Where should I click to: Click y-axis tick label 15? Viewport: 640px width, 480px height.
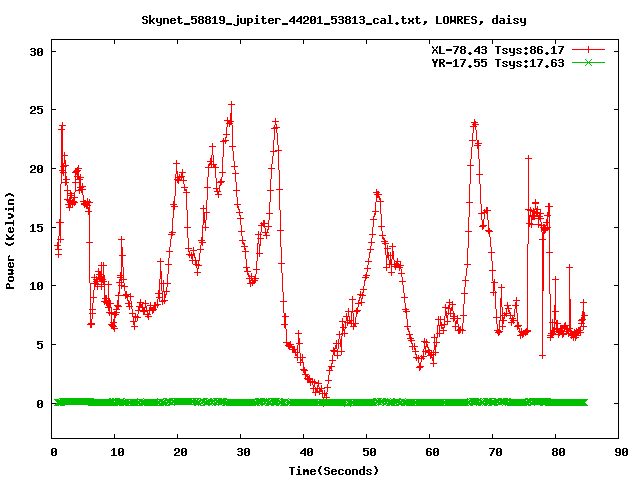pyautogui.click(x=36, y=227)
